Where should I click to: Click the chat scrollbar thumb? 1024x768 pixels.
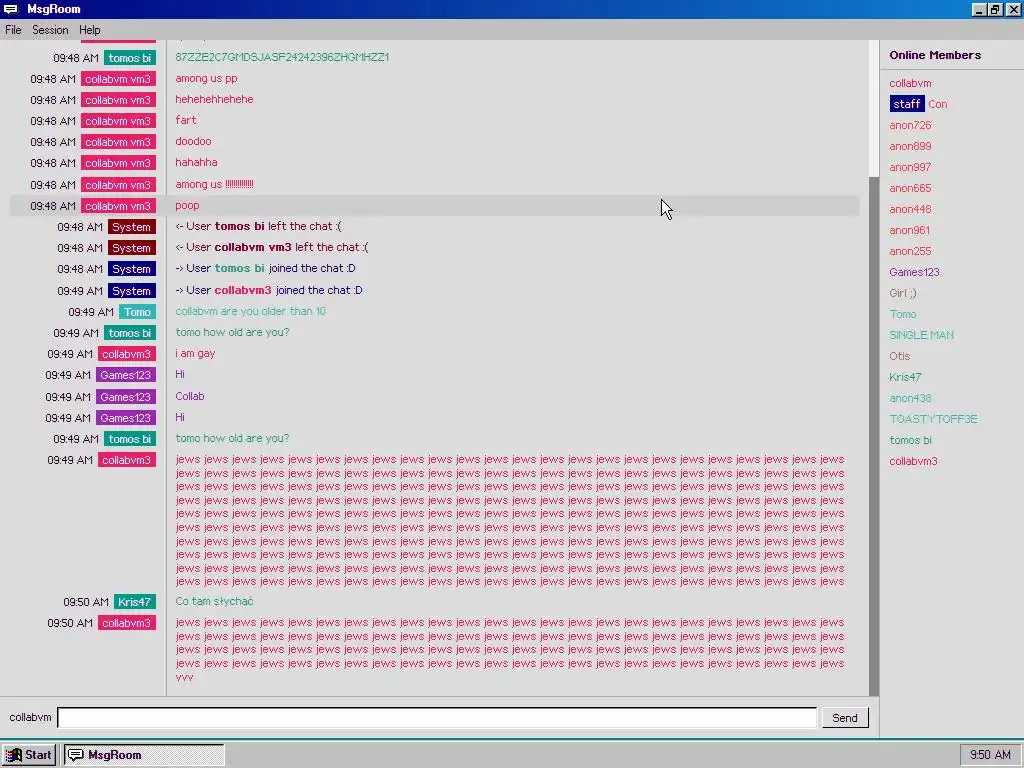click(874, 436)
